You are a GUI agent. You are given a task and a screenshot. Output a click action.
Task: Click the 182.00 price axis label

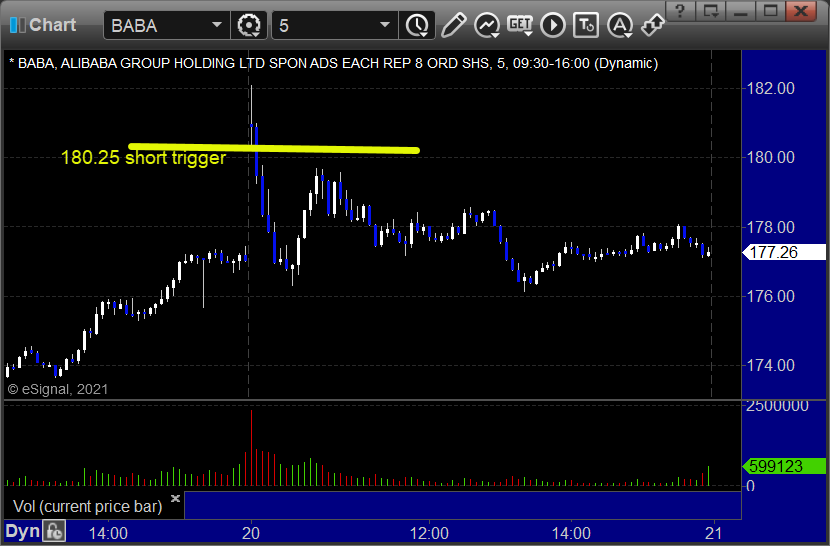tap(771, 88)
